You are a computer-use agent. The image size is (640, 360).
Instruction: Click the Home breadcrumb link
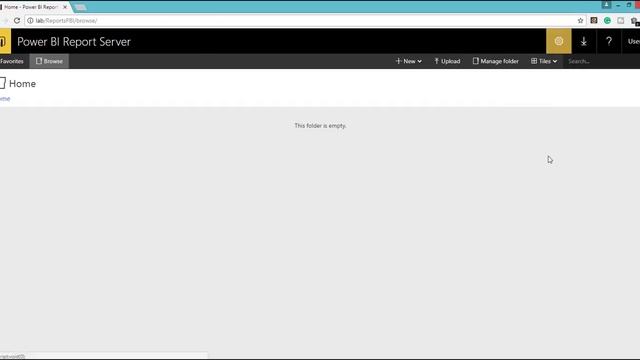tap(4, 99)
